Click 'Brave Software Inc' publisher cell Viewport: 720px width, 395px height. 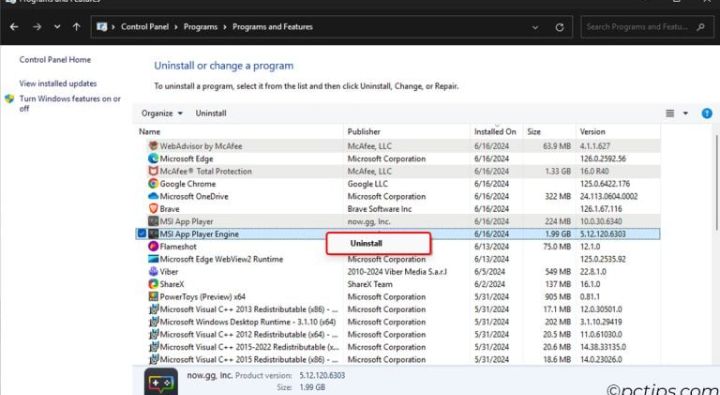pos(379,209)
